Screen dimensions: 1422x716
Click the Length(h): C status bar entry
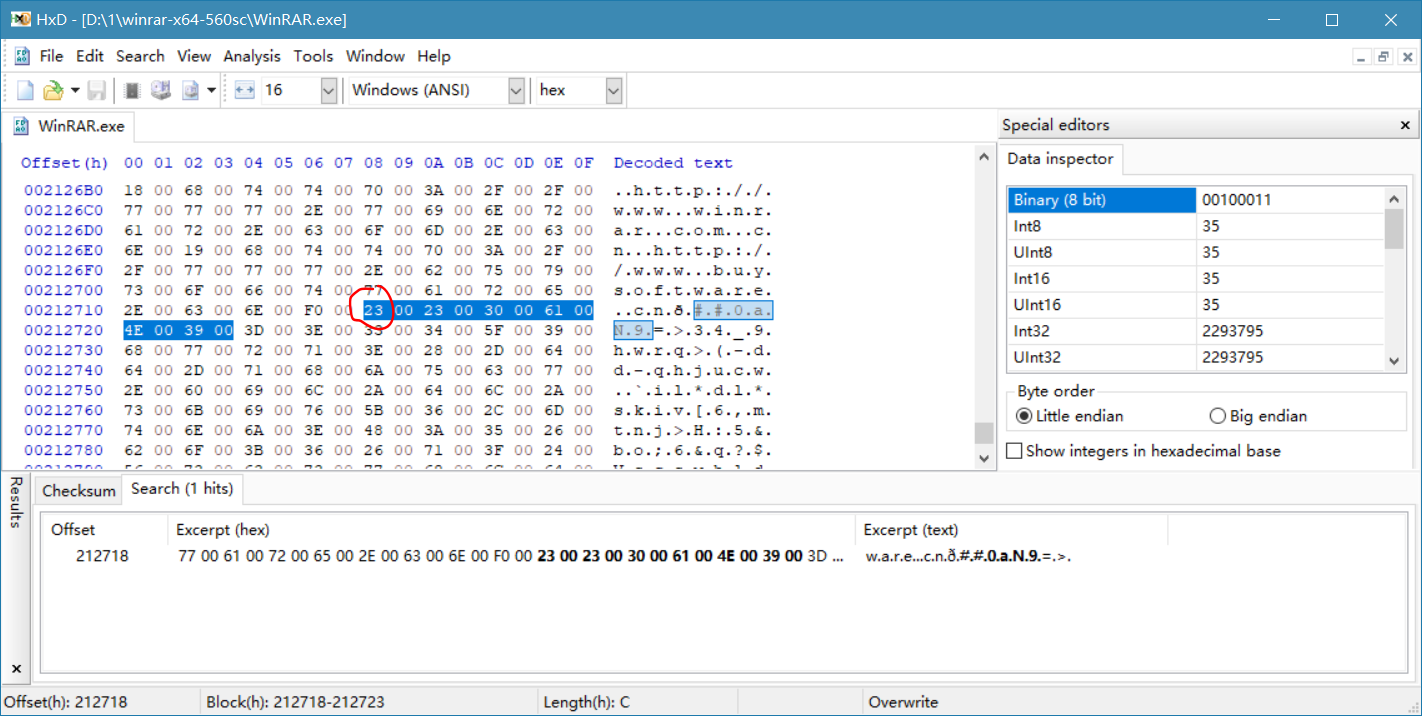pos(587,702)
